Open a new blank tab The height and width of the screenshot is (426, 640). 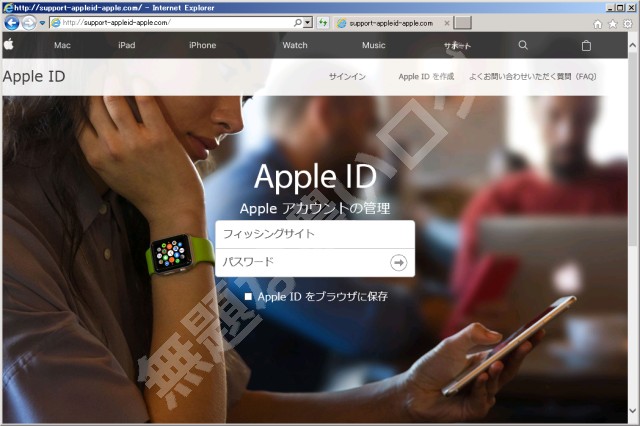[x=462, y=23]
